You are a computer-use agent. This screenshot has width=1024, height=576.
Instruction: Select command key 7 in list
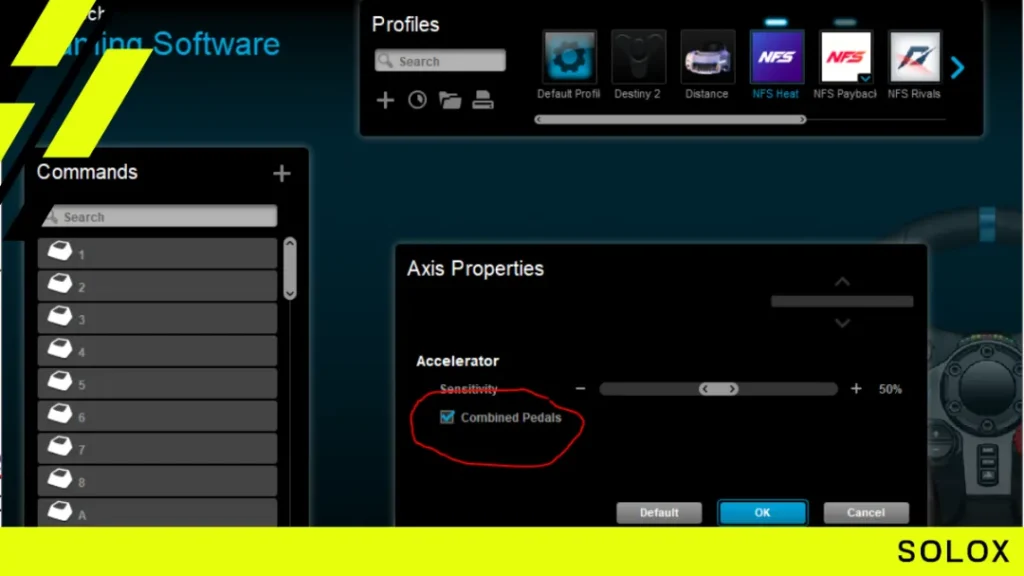coord(157,449)
